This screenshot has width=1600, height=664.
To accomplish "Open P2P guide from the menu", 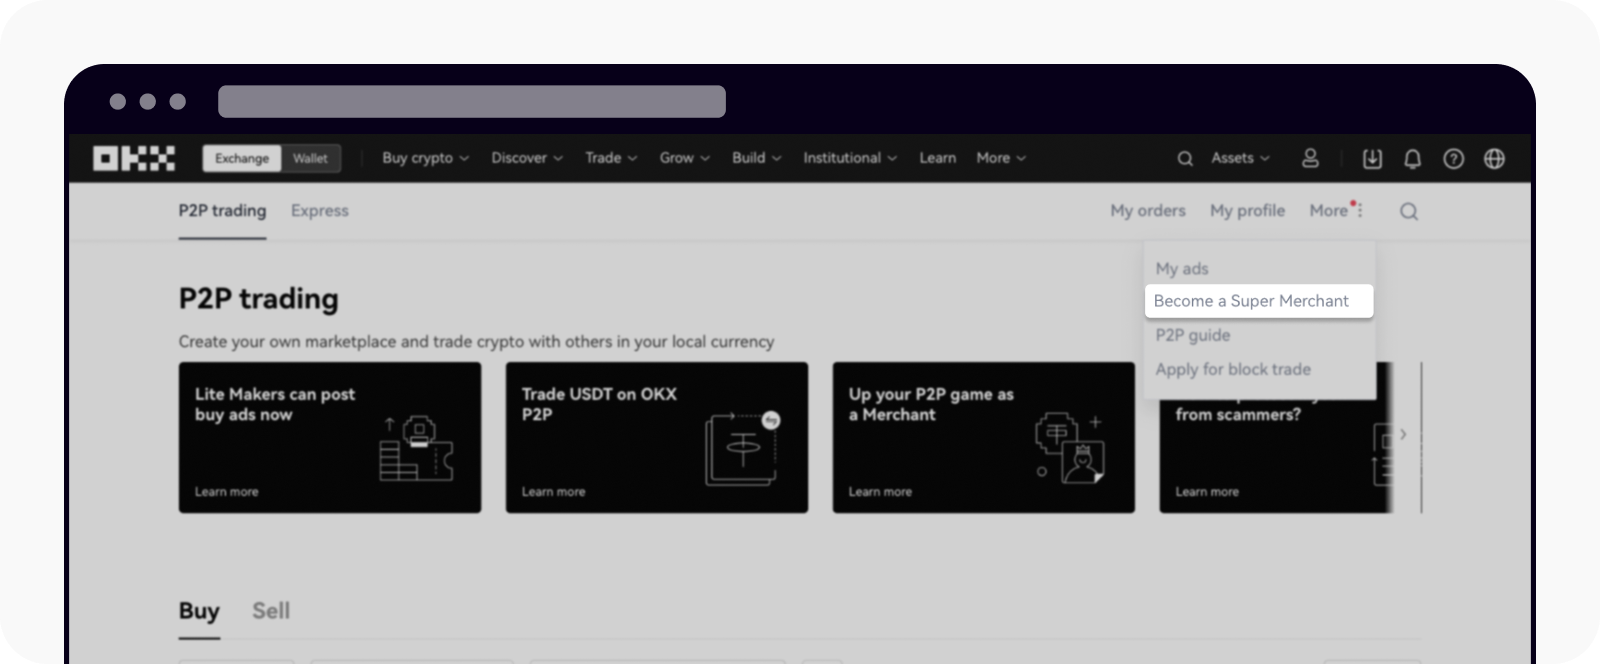I will pos(1193,335).
